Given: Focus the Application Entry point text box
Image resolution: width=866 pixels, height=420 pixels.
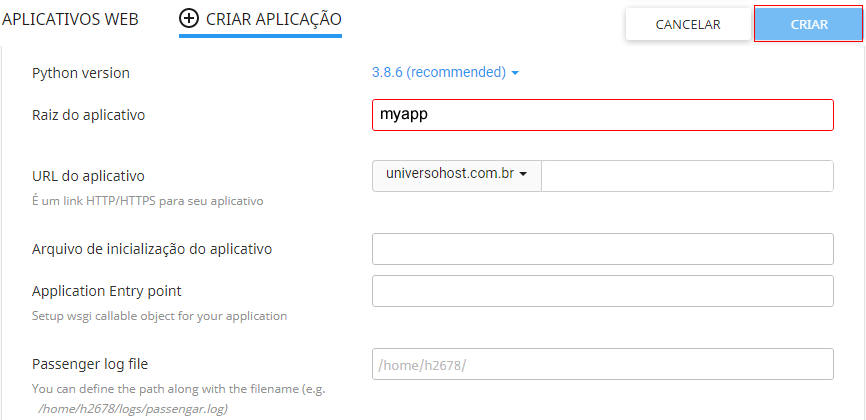Looking at the screenshot, I should [x=603, y=291].
